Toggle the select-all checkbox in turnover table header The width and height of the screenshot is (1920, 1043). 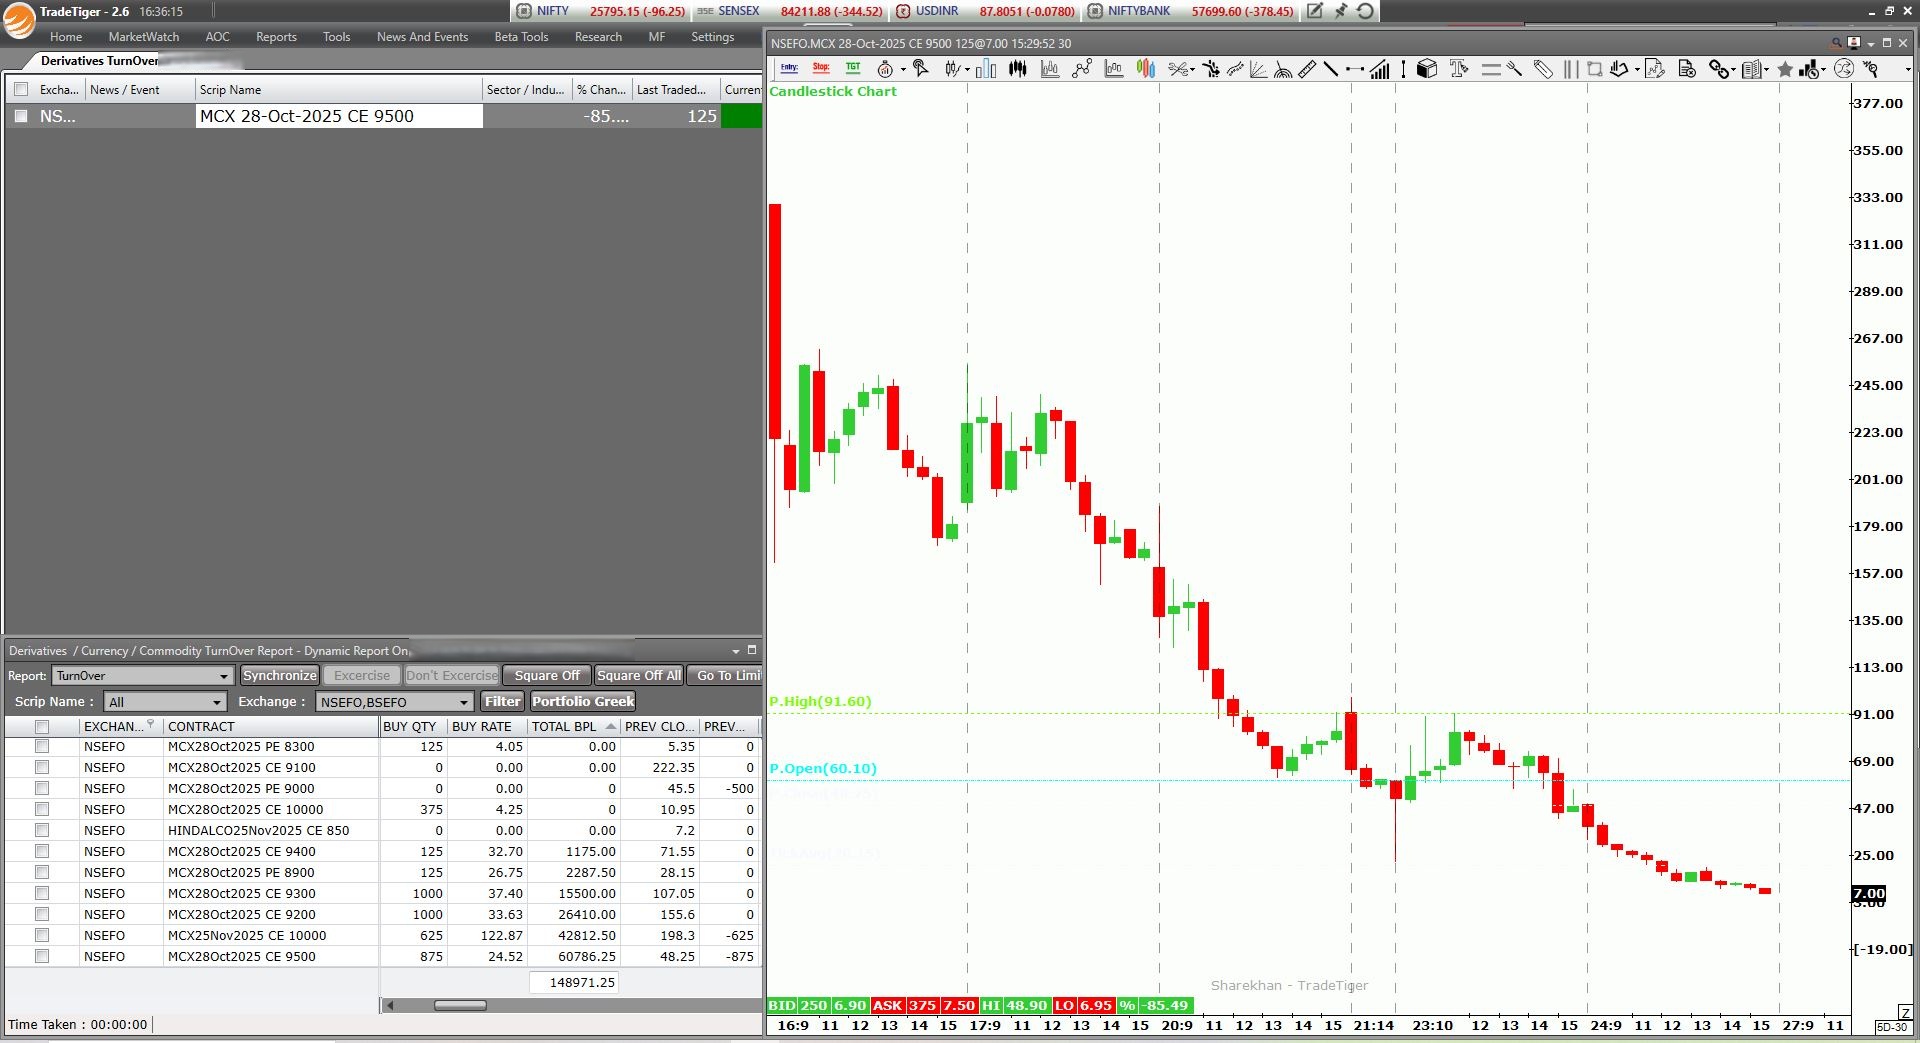coord(42,727)
